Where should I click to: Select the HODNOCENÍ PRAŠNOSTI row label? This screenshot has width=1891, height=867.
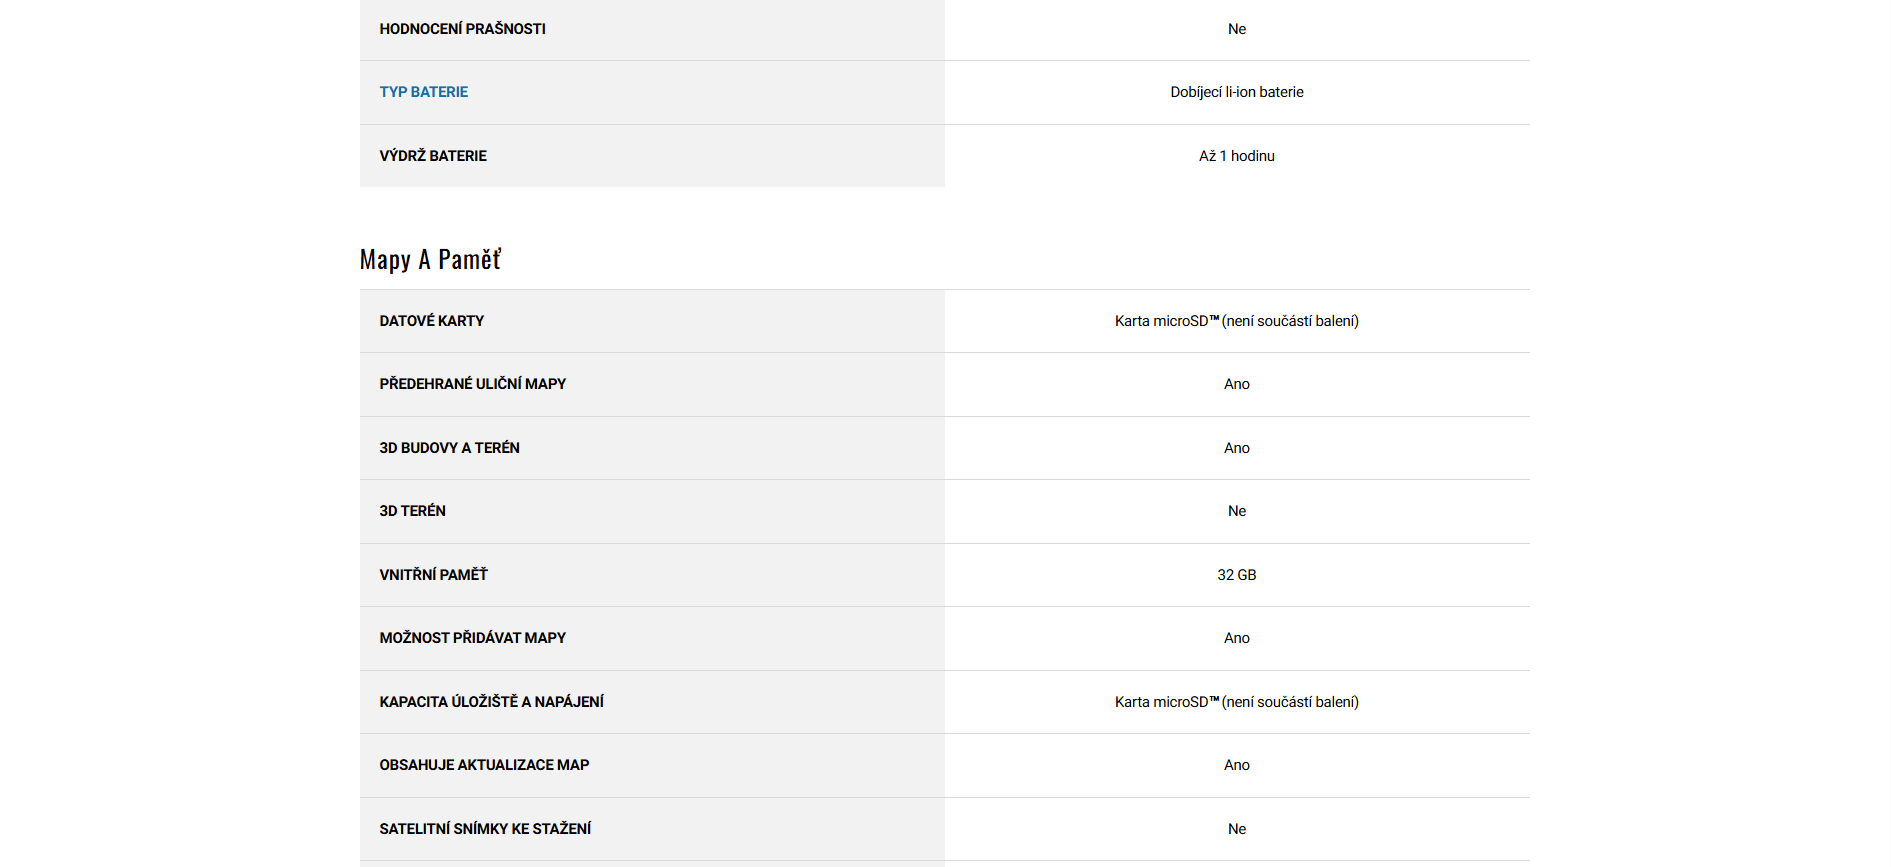462,29
